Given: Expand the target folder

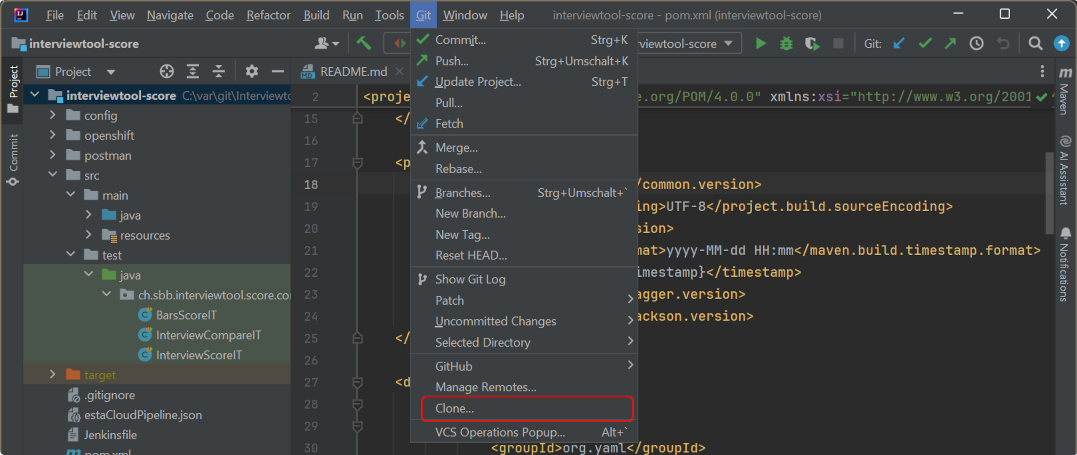Looking at the screenshot, I should tap(52, 375).
